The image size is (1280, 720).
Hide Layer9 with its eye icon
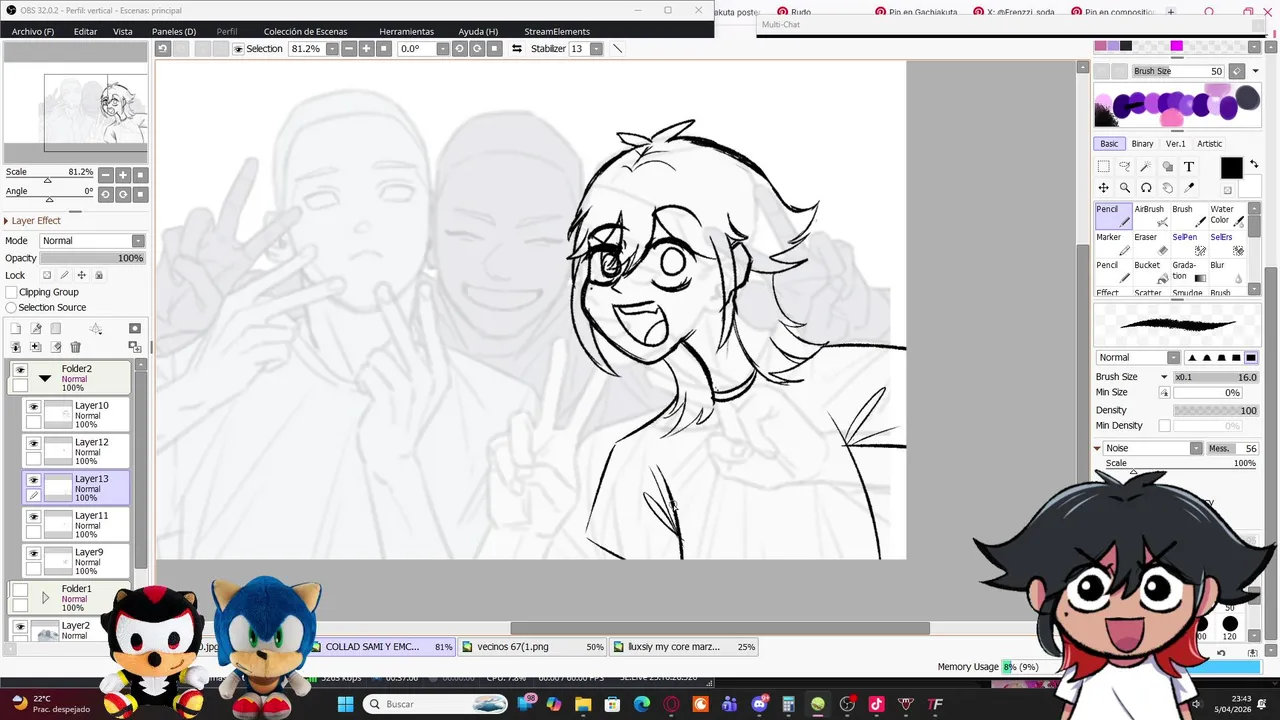34,553
